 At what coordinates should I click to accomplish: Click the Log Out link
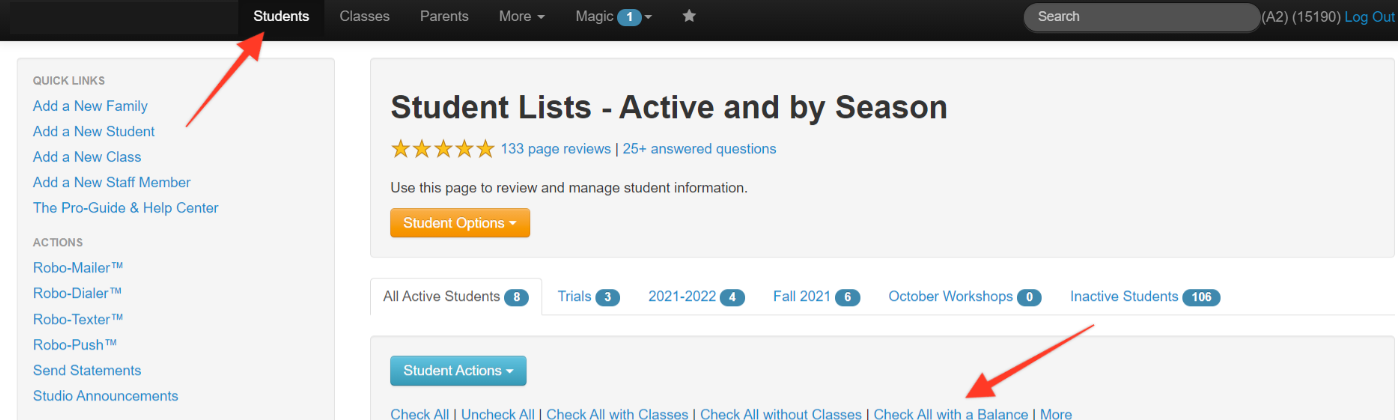click(1370, 17)
